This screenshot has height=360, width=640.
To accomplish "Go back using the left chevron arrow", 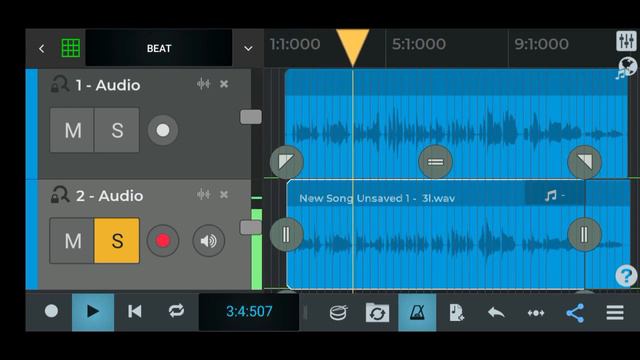I will 42,49.
